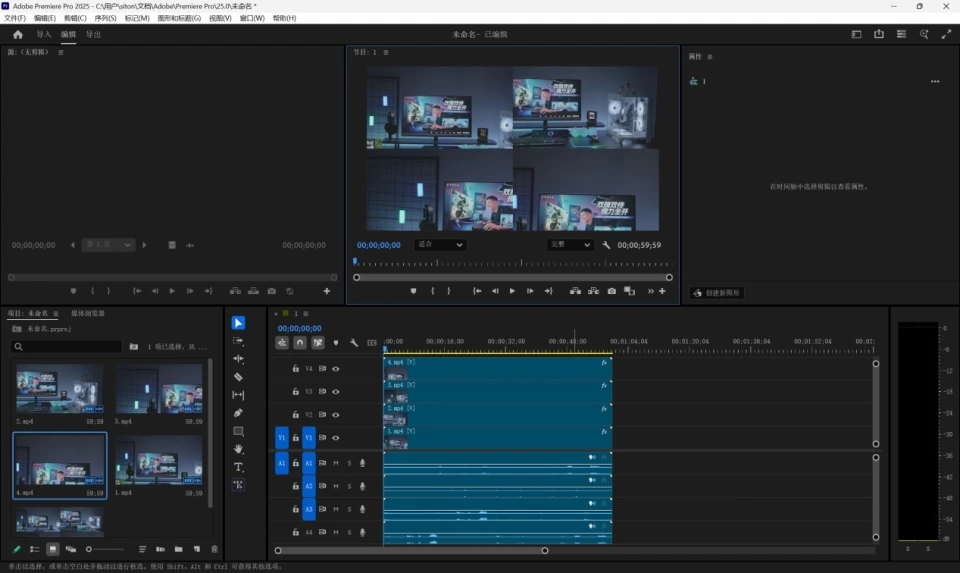Screen dimensions: 960x573
Task: Open the zoom level dropdown labeled 适合
Action: pos(440,245)
